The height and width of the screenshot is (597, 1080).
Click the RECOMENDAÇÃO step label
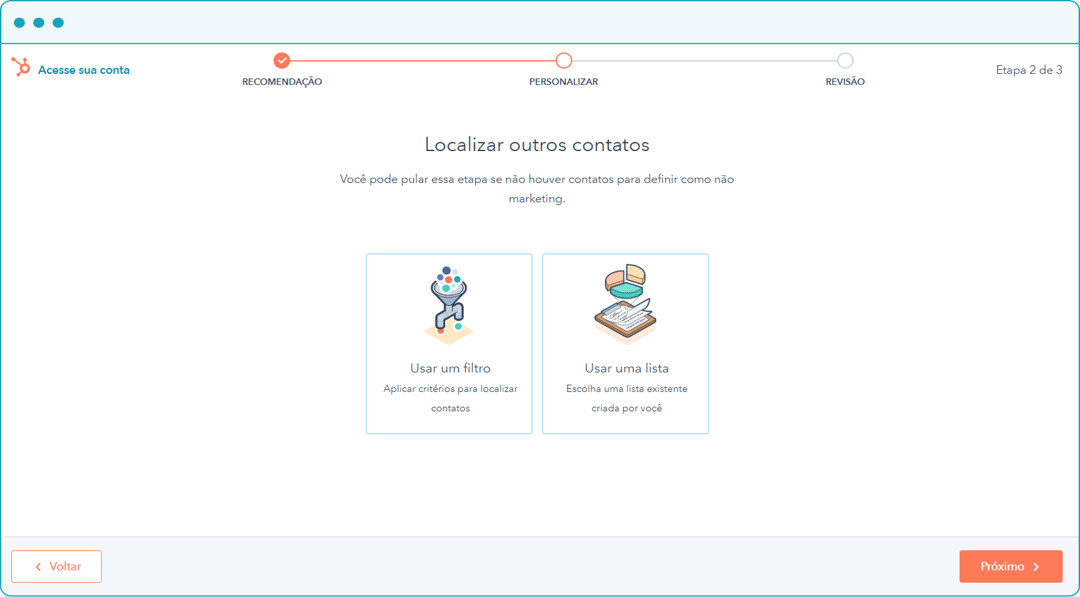coord(282,82)
